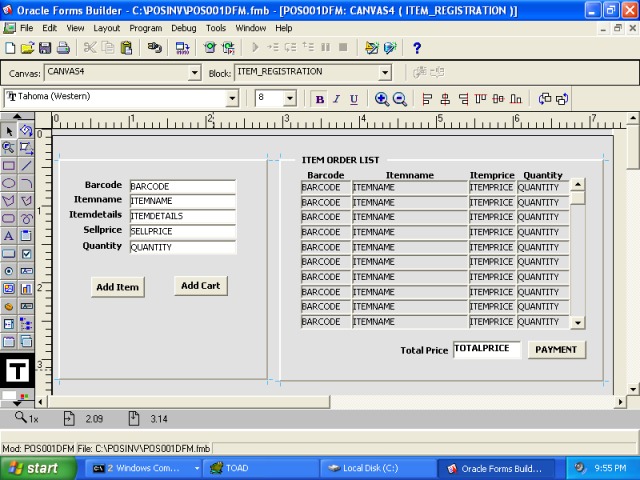Click the Help question mark icon
Screen dimensions: 640x480
417,48
